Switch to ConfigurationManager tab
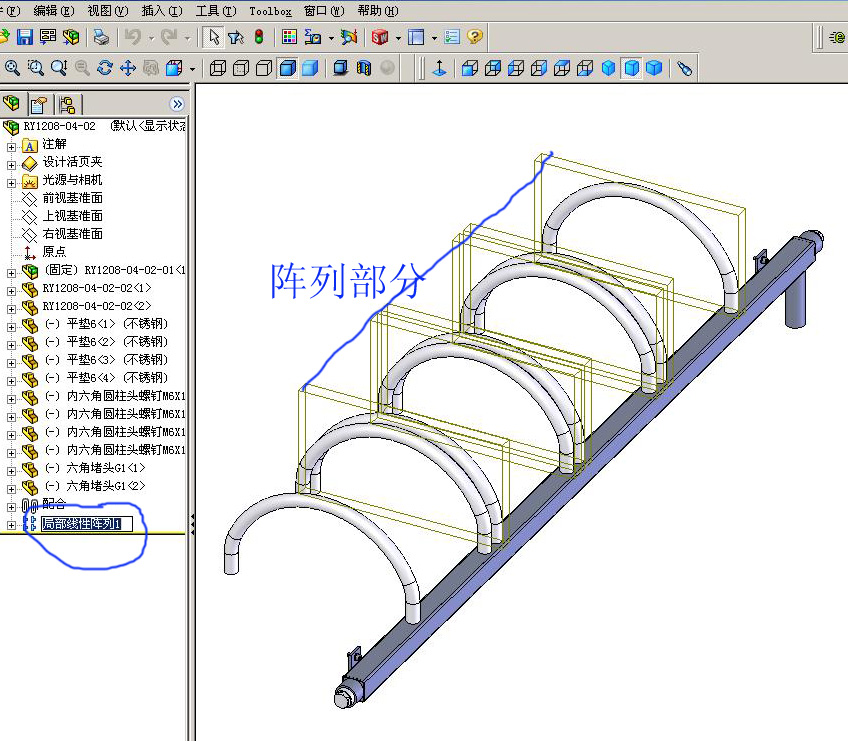This screenshot has height=741, width=848. coord(68,104)
